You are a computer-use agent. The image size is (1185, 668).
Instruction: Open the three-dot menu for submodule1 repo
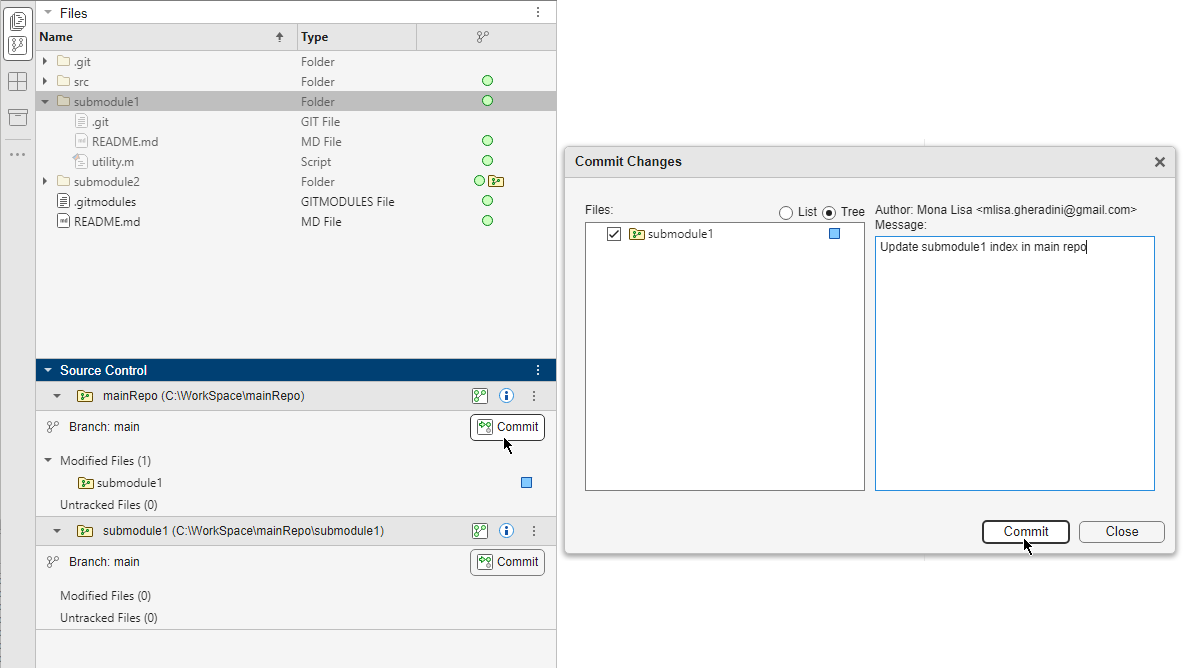(x=533, y=531)
